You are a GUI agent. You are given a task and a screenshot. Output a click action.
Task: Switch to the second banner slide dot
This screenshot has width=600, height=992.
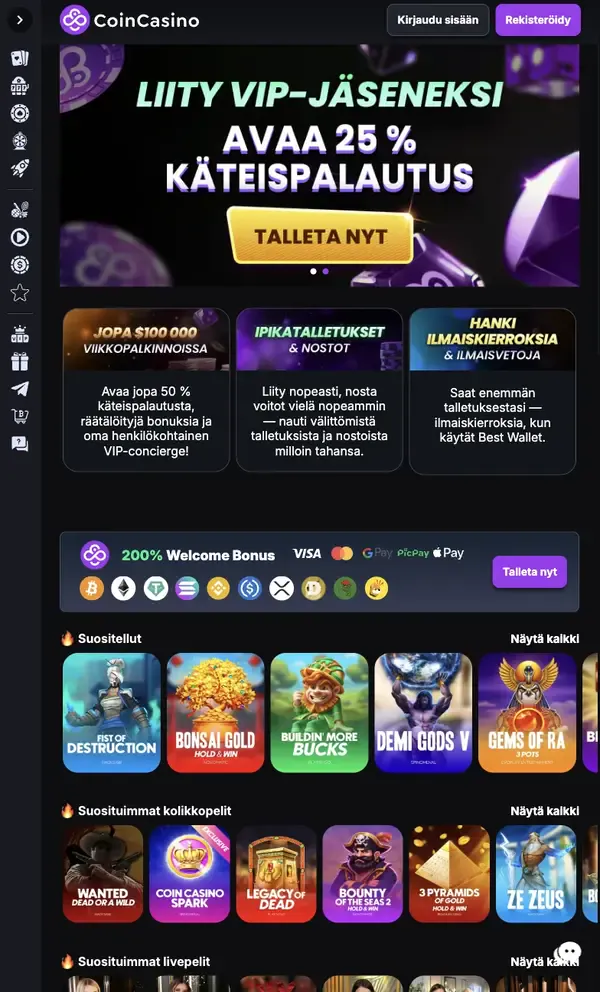click(x=325, y=271)
